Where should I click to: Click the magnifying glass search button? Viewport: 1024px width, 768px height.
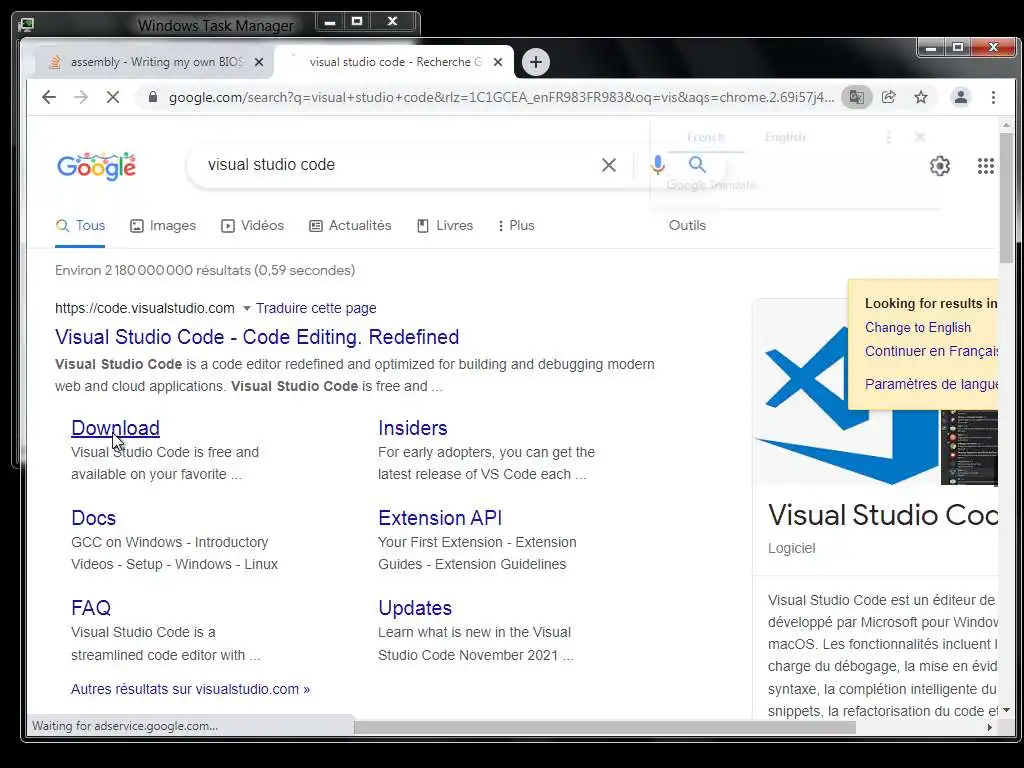pos(697,165)
